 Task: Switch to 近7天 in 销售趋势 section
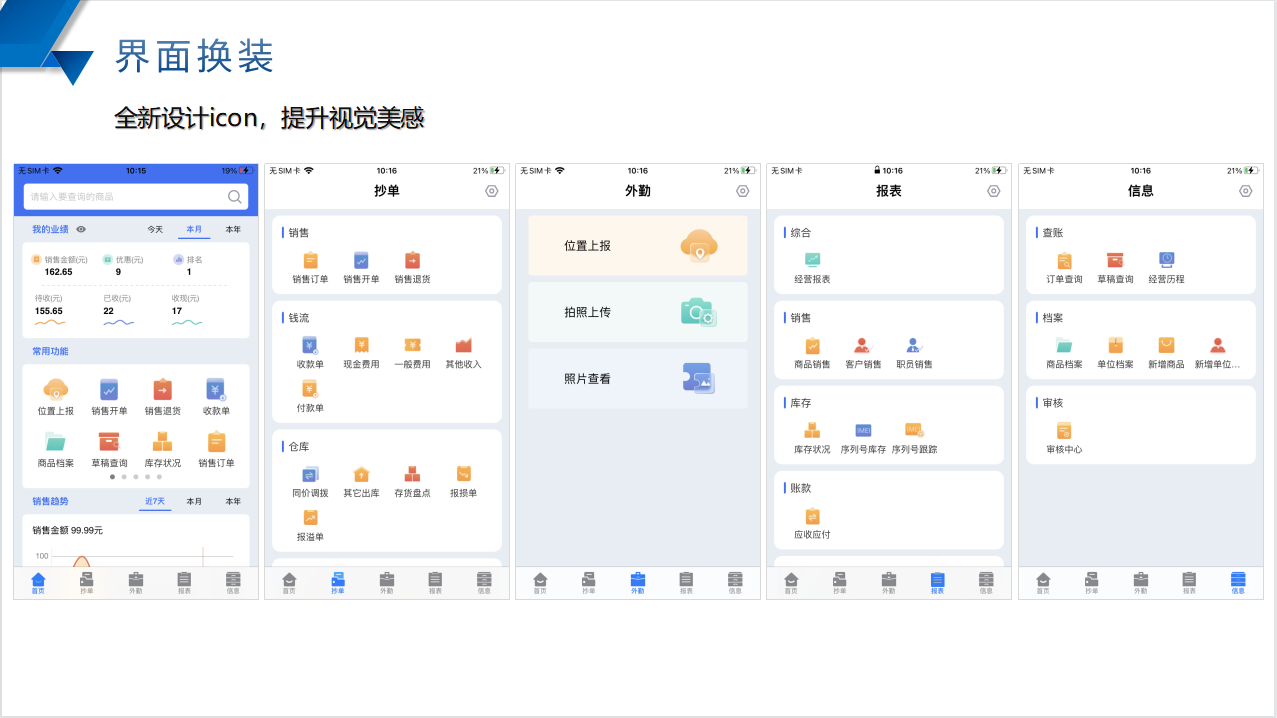(x=155, y=502)
